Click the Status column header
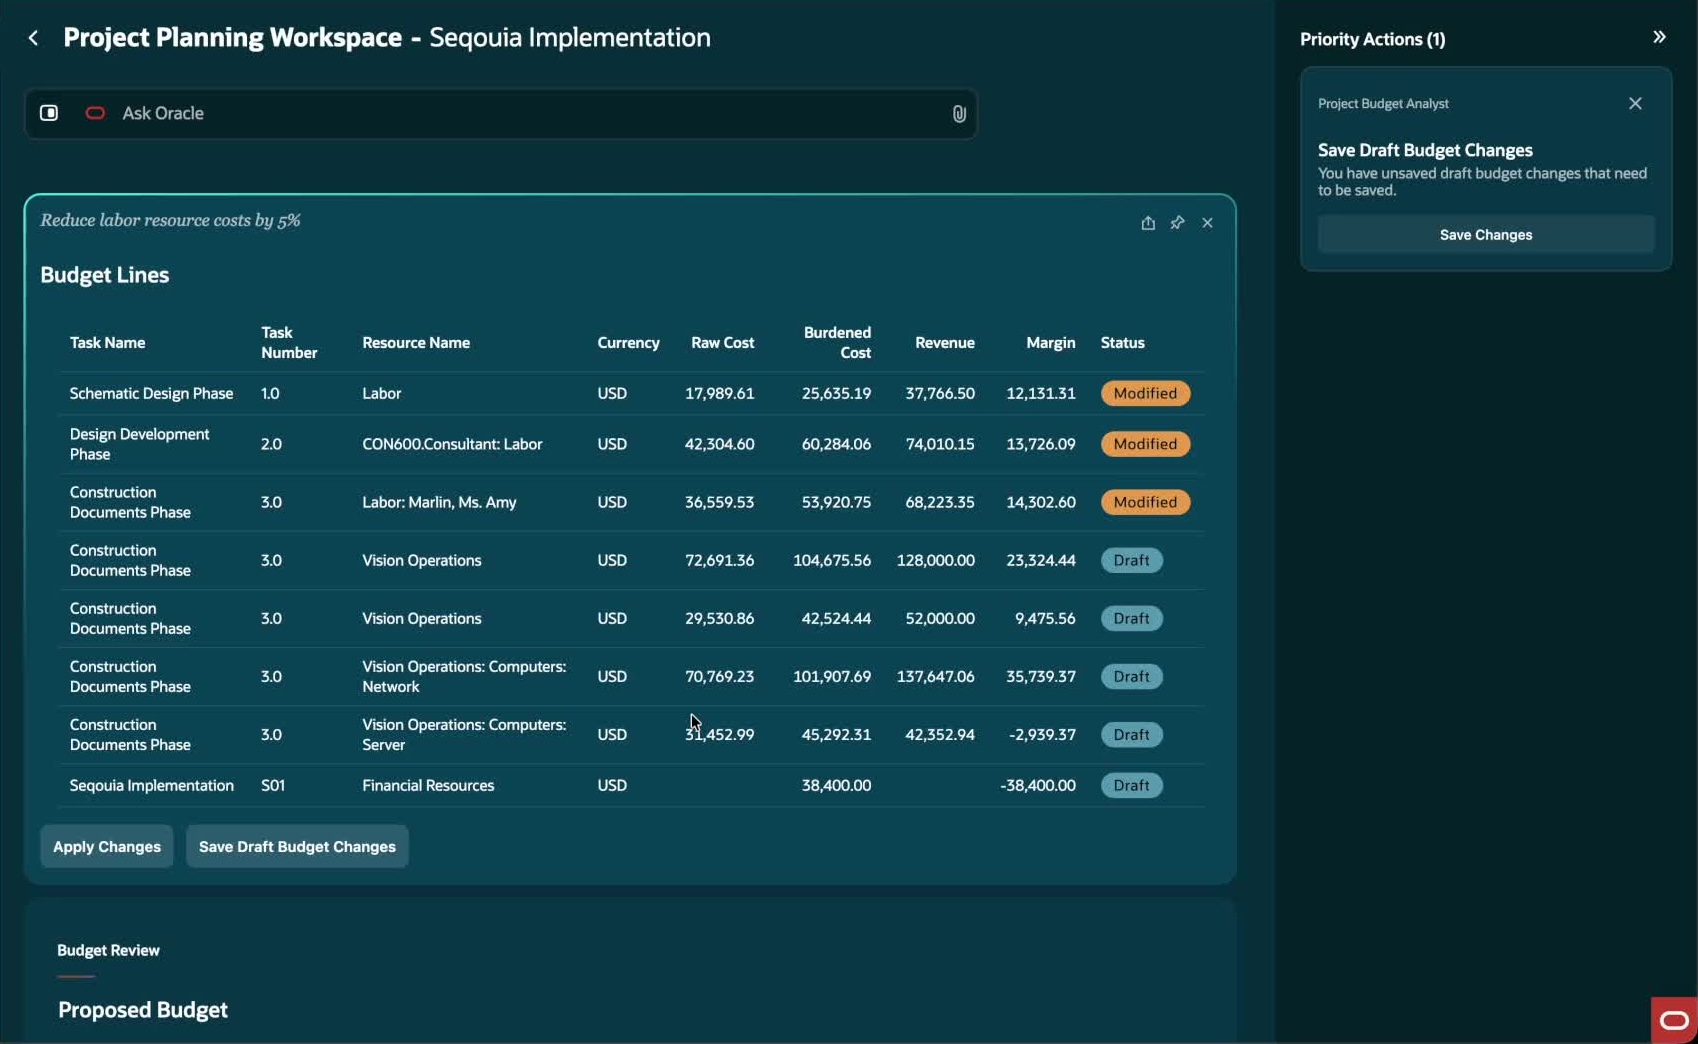This screenshot has width=1698, height=1044. (x=1122, y=342)
